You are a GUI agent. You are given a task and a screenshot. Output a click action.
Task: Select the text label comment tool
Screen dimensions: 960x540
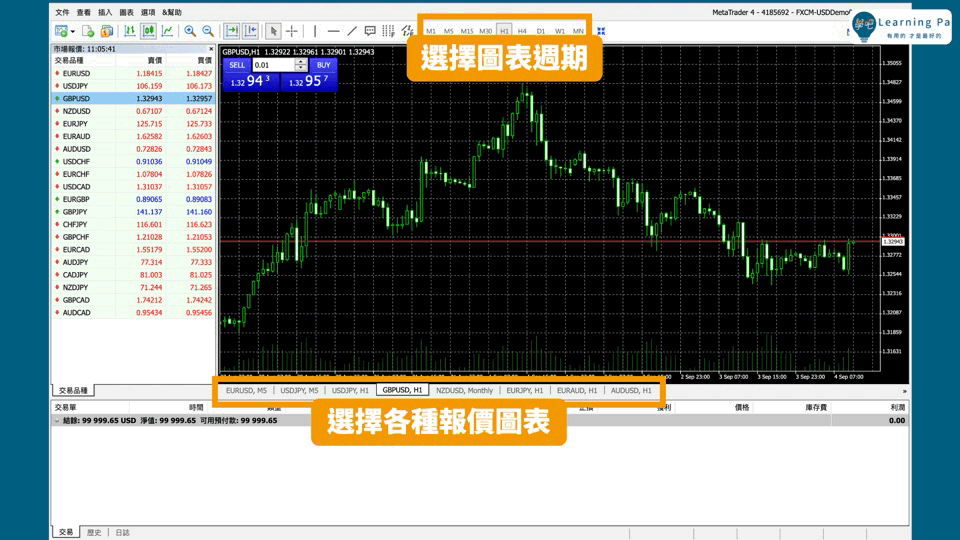click(370, 31)
